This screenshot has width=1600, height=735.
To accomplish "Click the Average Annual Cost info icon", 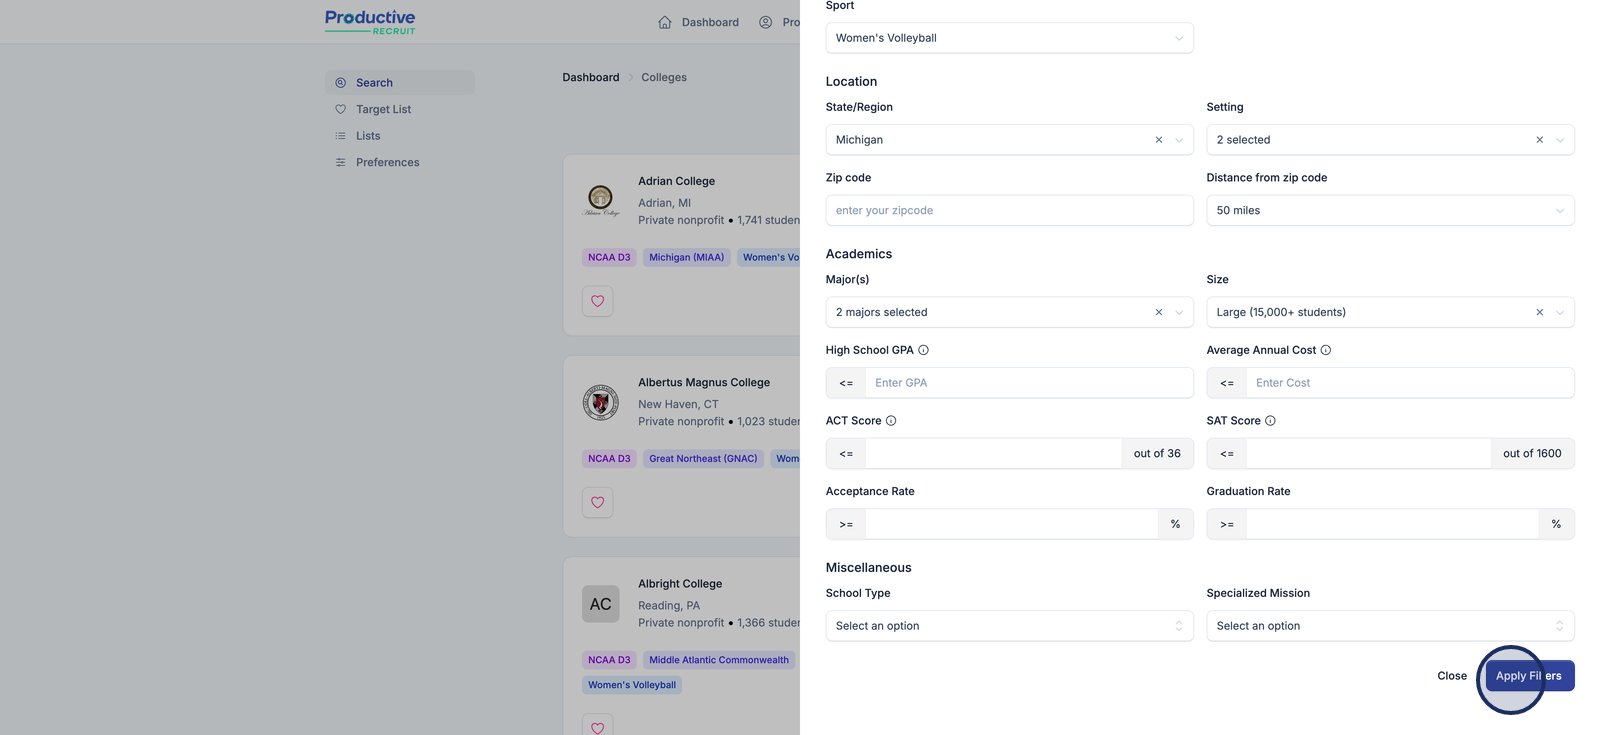I will coord(1325,350).
